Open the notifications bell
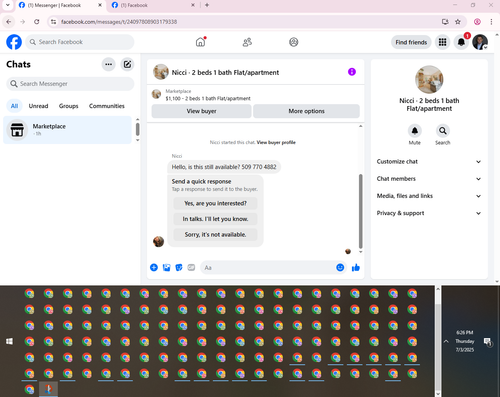 (461, 42)
